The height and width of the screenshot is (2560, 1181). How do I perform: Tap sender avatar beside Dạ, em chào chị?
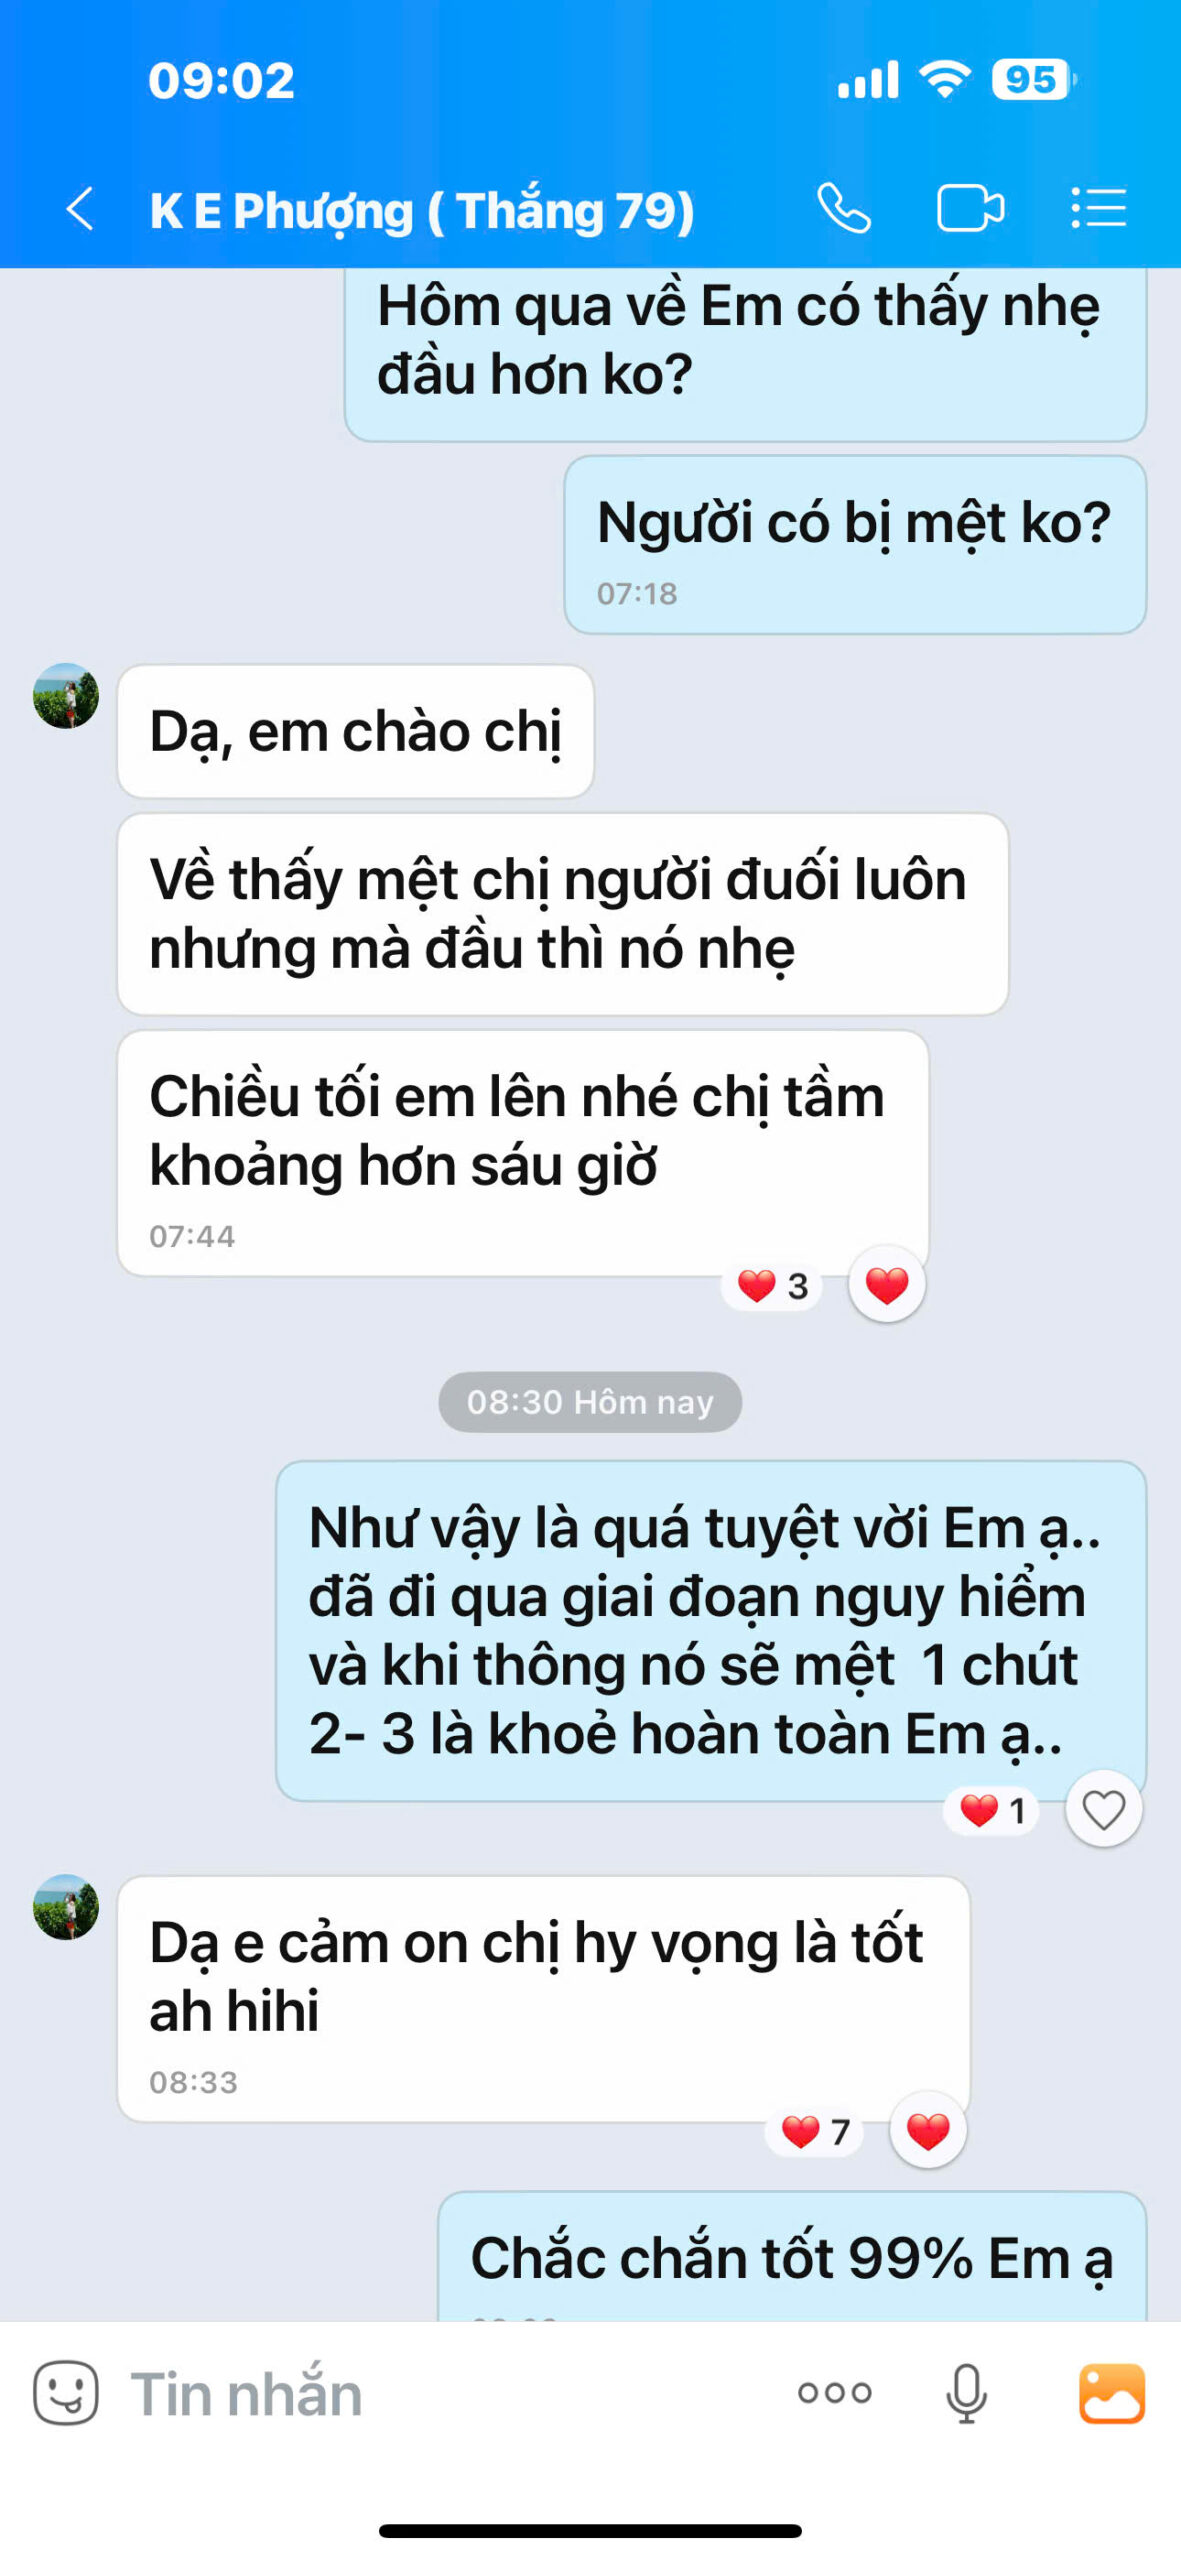click(x=66, y=696)
